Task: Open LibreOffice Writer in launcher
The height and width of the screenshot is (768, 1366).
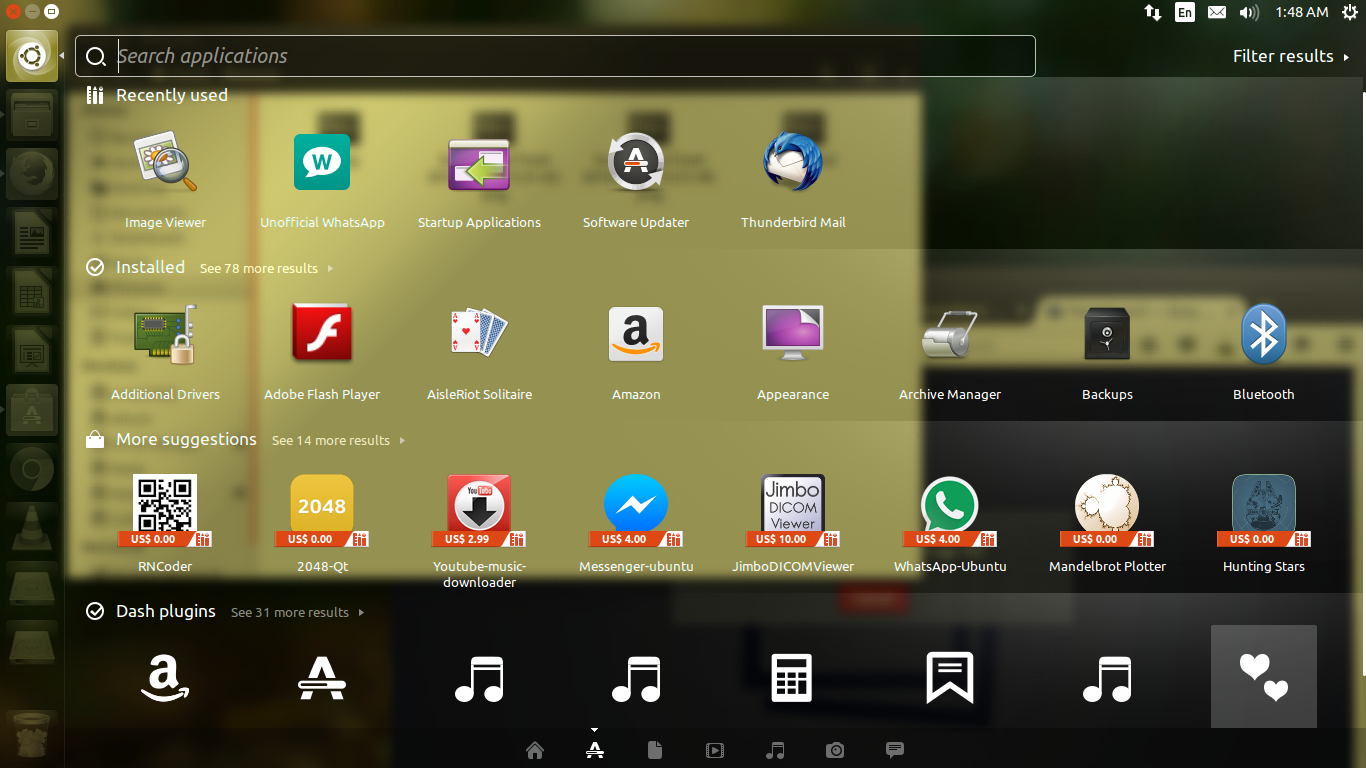Action: [32, 234]
